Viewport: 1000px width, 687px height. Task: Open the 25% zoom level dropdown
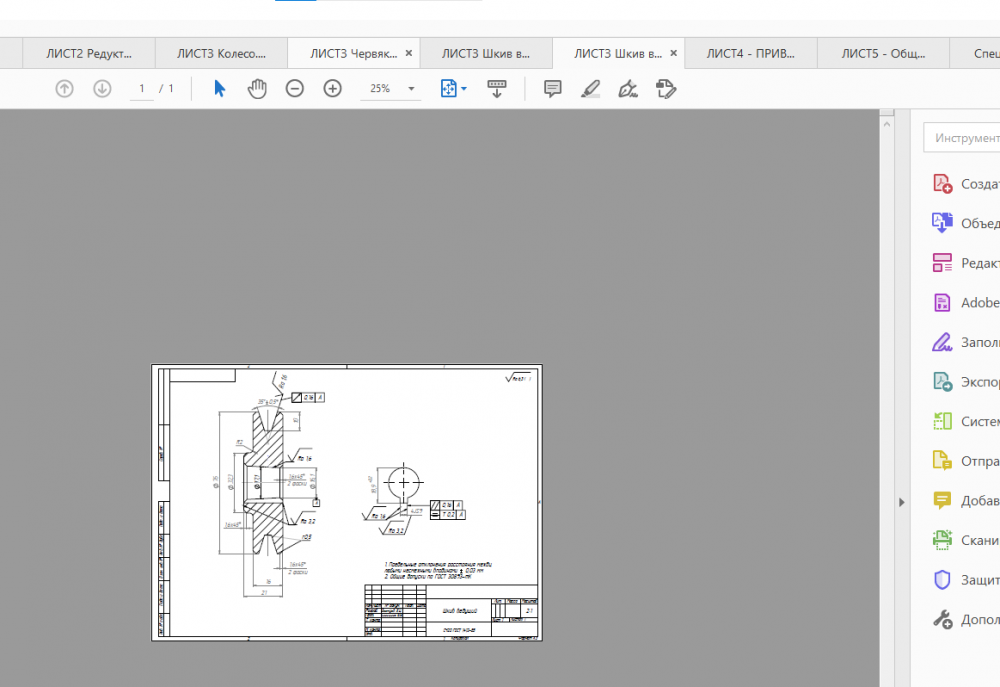[x=411, y=89]
